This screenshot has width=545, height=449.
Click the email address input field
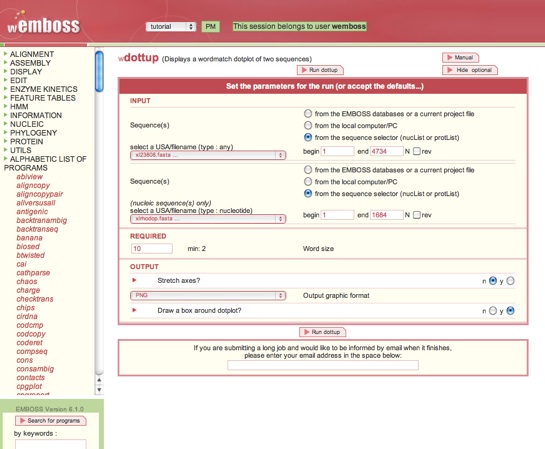[x=323, y=365]
